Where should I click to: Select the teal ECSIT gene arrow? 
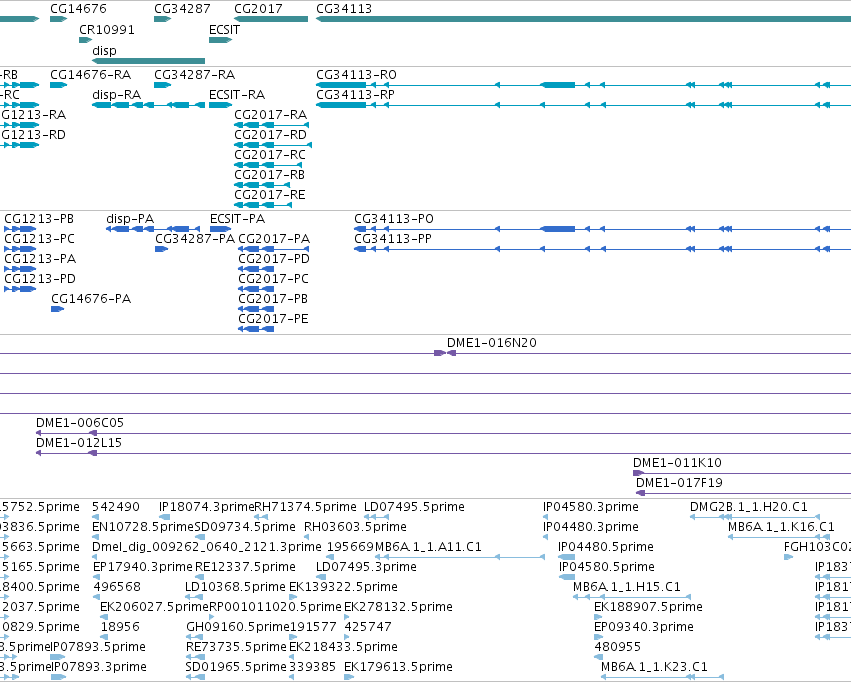[x=220, y=40]
